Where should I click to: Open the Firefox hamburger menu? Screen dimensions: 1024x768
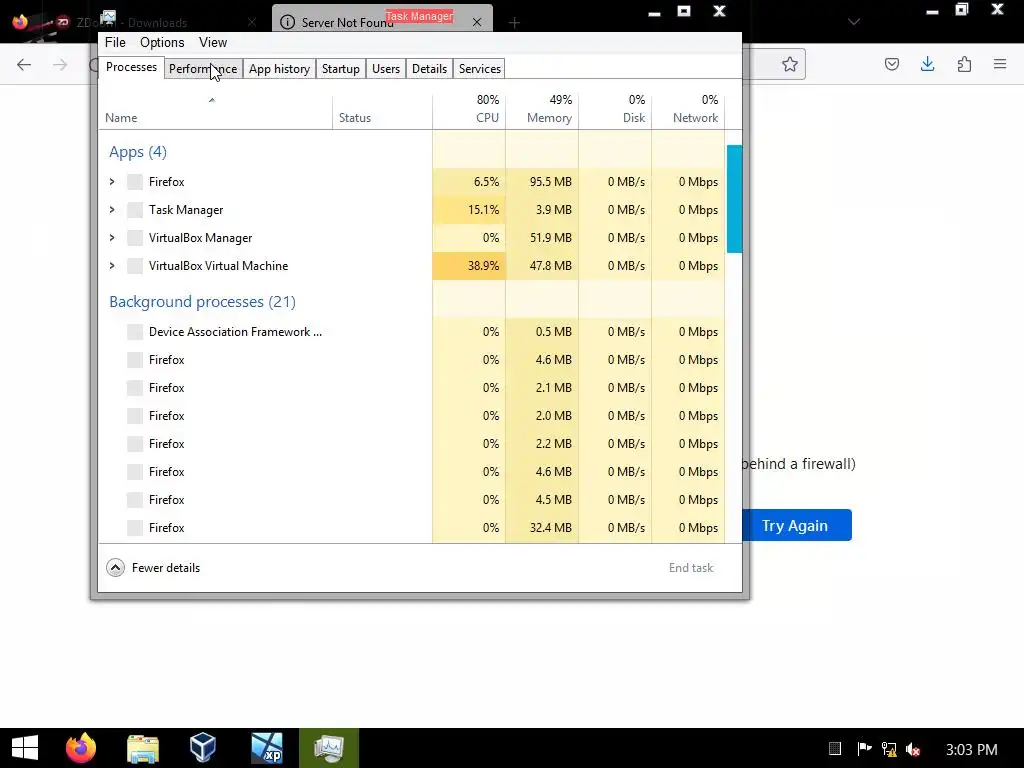pyautogui.click(x=1000, y=64)
